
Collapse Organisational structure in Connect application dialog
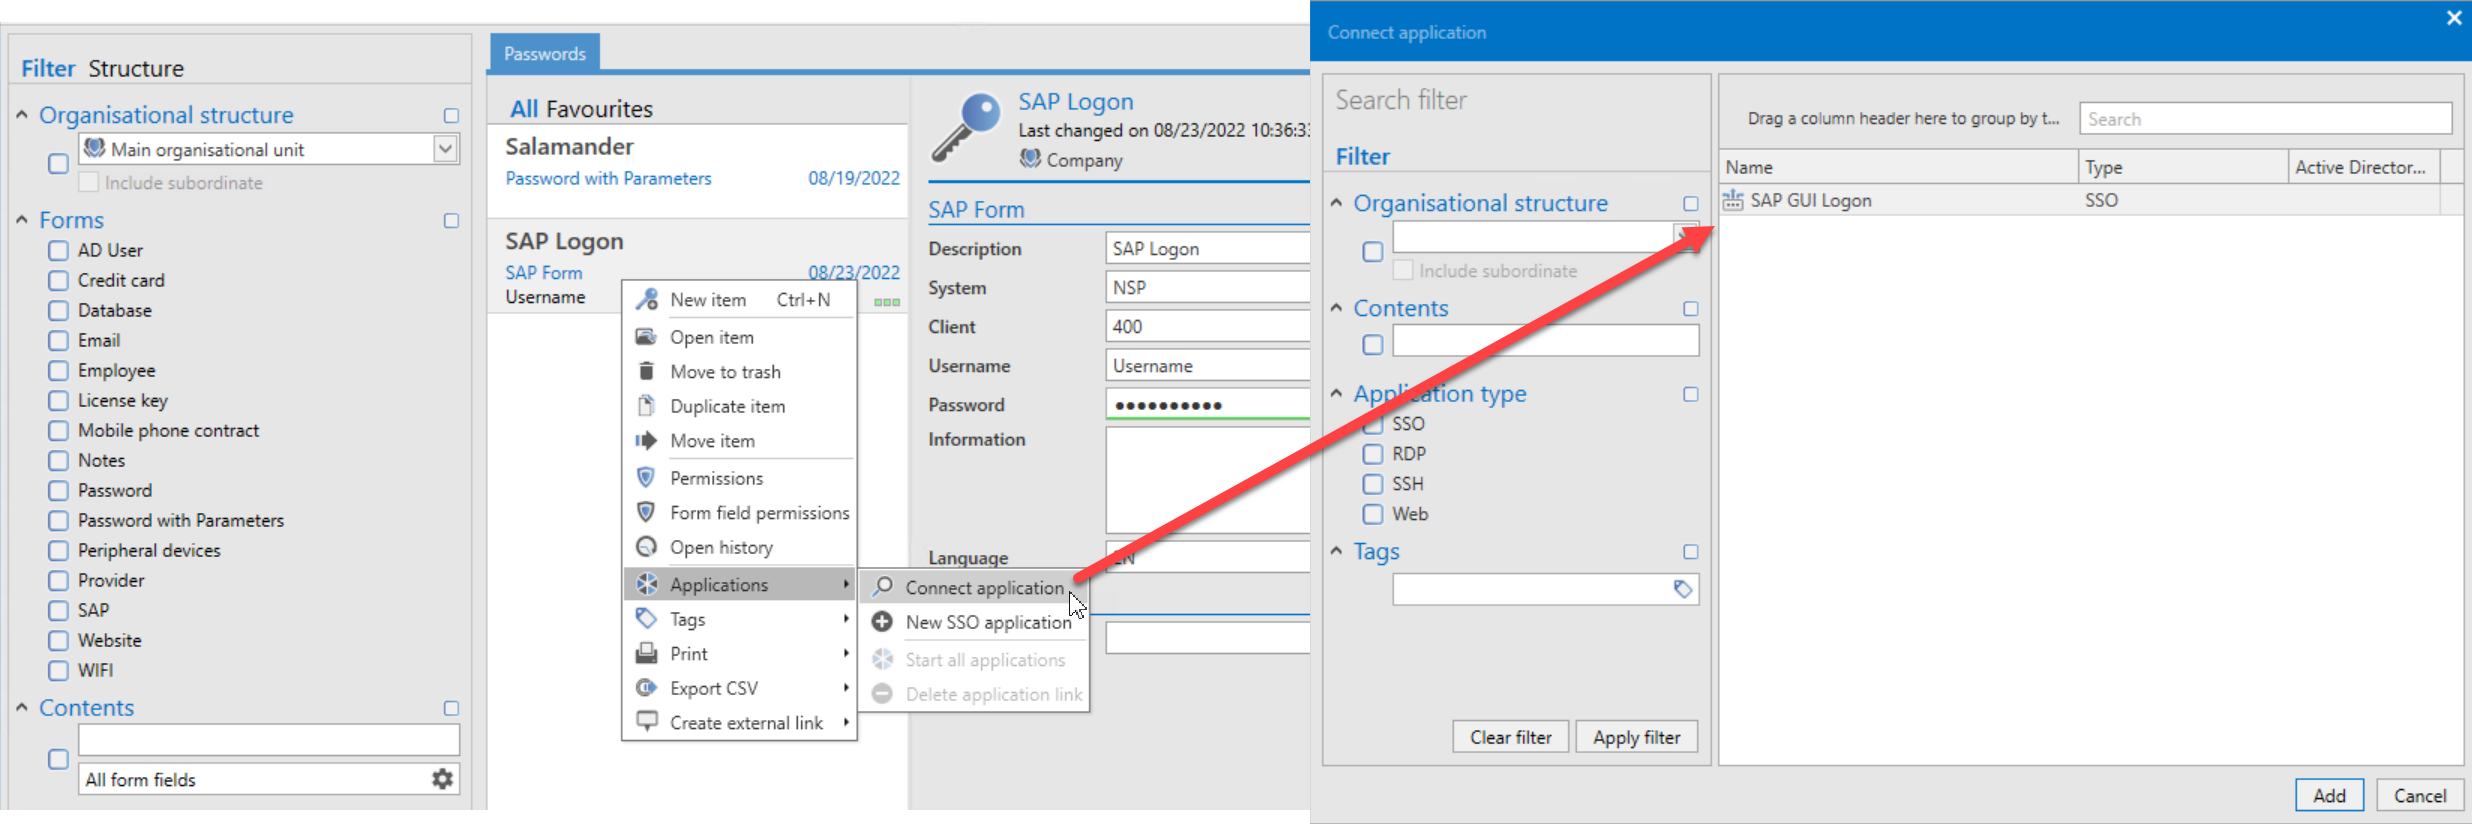pyautogui.click(x=1336, y=203)
